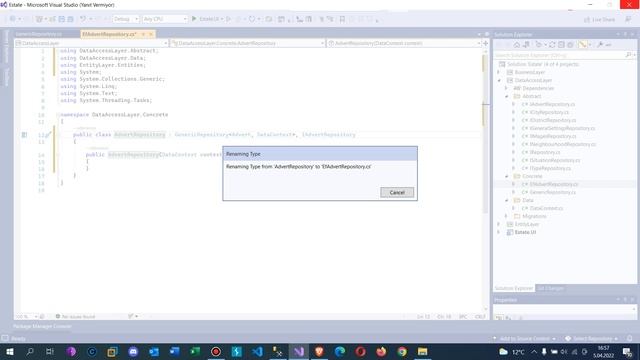
Task: Select IAdvertRepository.cs in Solution Explorer
Action: pos(552,104)
